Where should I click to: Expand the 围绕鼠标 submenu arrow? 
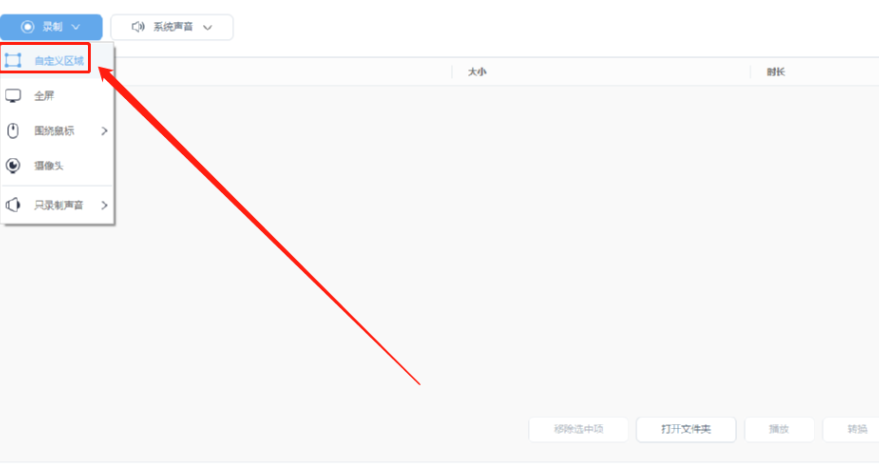(104, 131)
